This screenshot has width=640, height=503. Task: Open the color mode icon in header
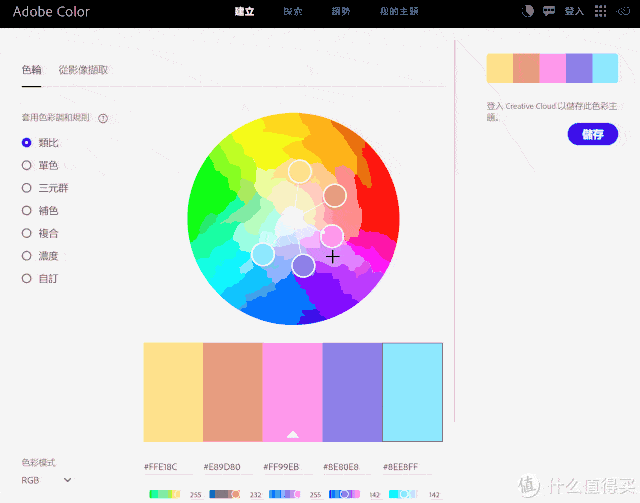(x=528, y=12)
